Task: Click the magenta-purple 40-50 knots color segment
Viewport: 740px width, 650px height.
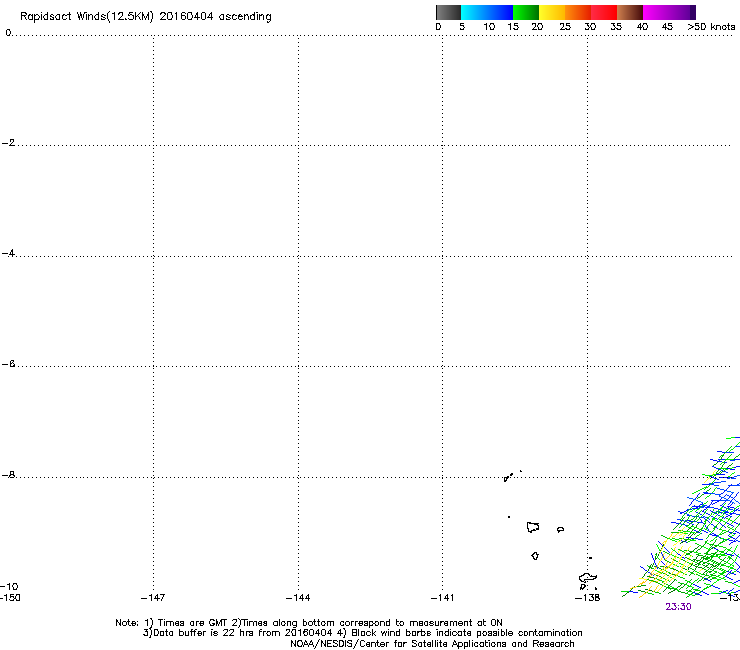Action: pyautogui.click(x=669, y=12)
